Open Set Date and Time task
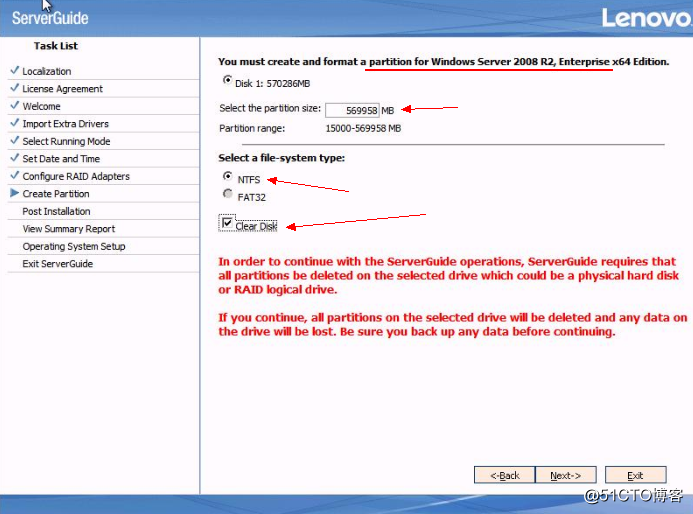 pyautogui.click(x=61, y=159)
